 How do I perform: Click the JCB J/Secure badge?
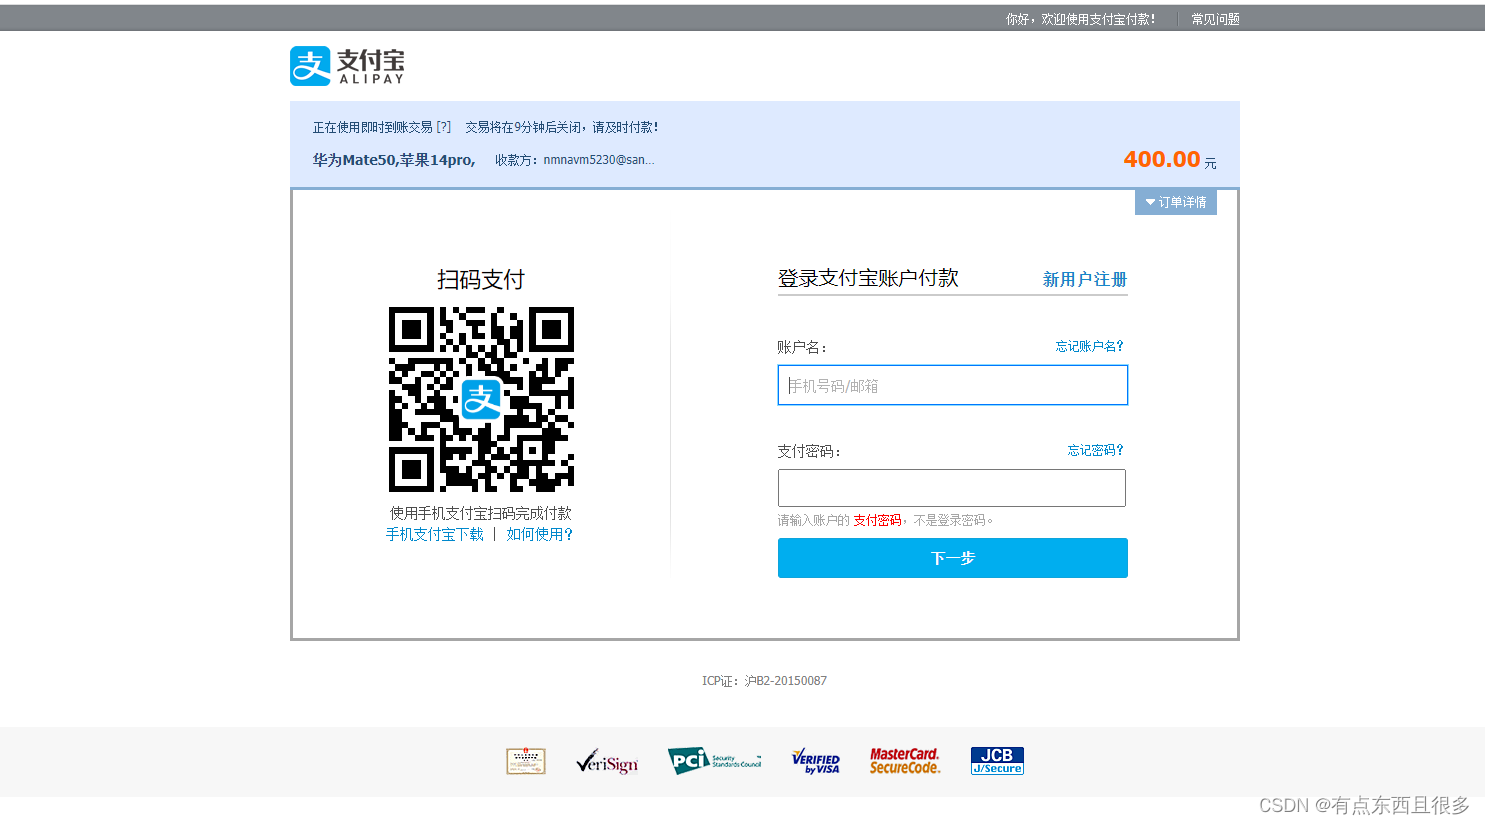coord(997,761)
